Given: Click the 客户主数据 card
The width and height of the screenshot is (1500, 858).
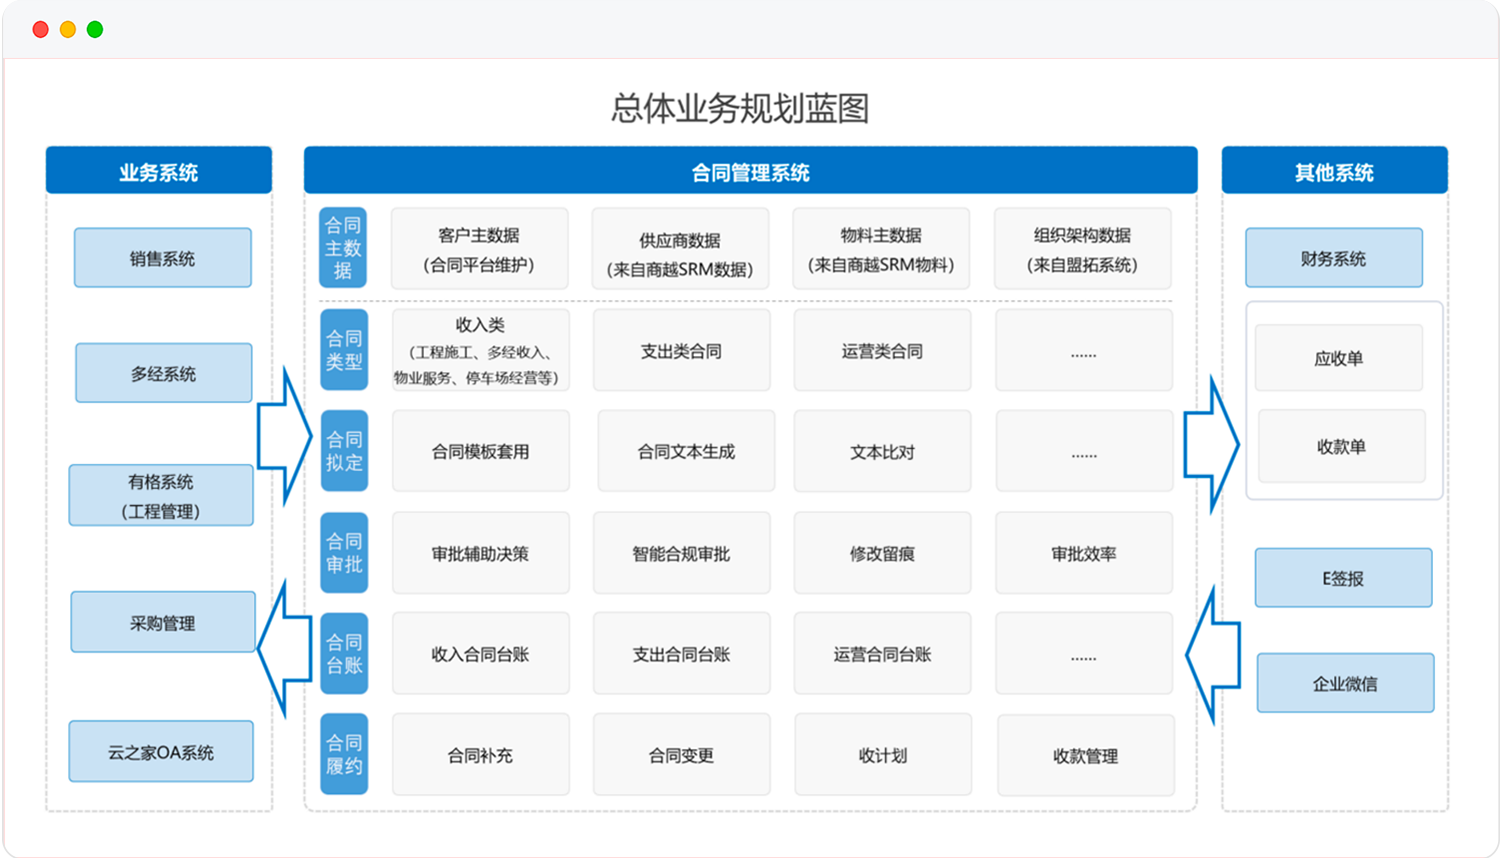Looking at the screenshot, I should point(479,249).
